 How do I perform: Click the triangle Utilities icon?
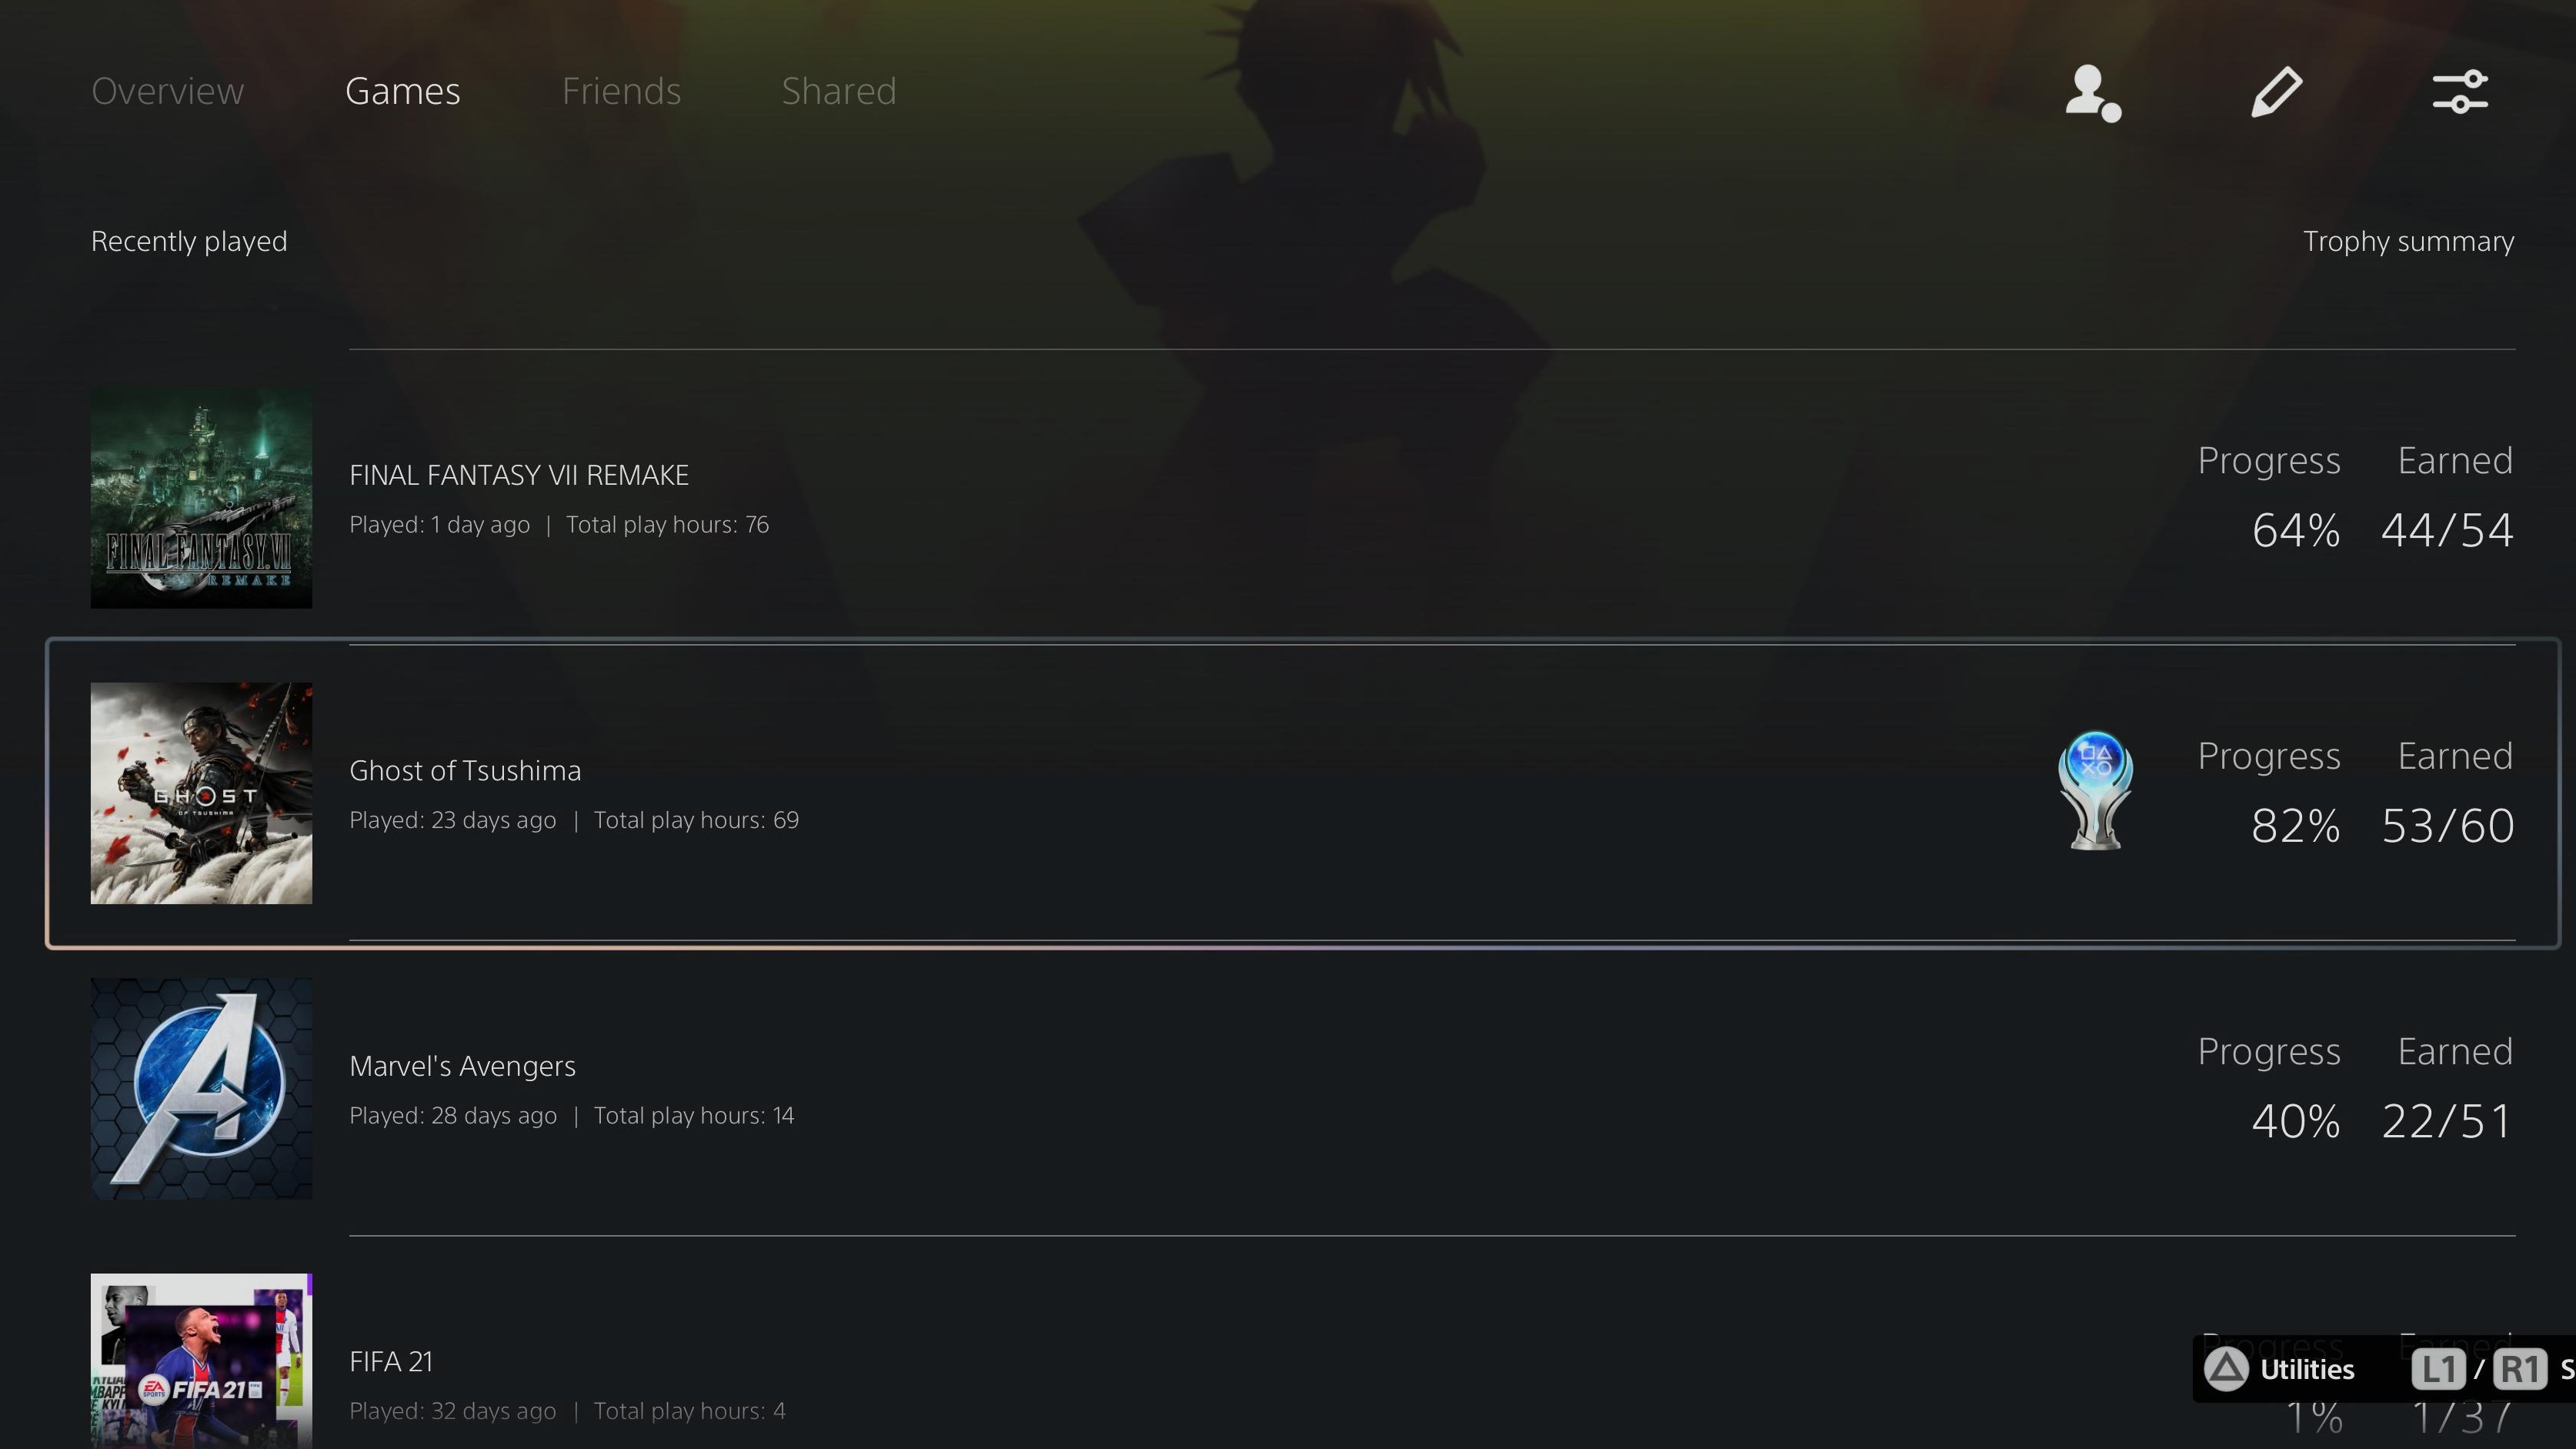(2226, 1369)
